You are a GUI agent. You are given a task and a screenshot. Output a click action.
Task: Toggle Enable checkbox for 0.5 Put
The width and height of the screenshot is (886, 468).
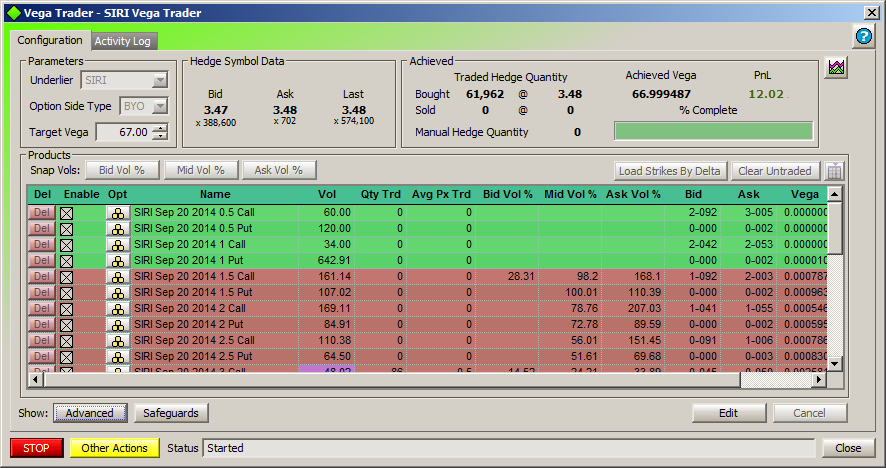(67, 229)
